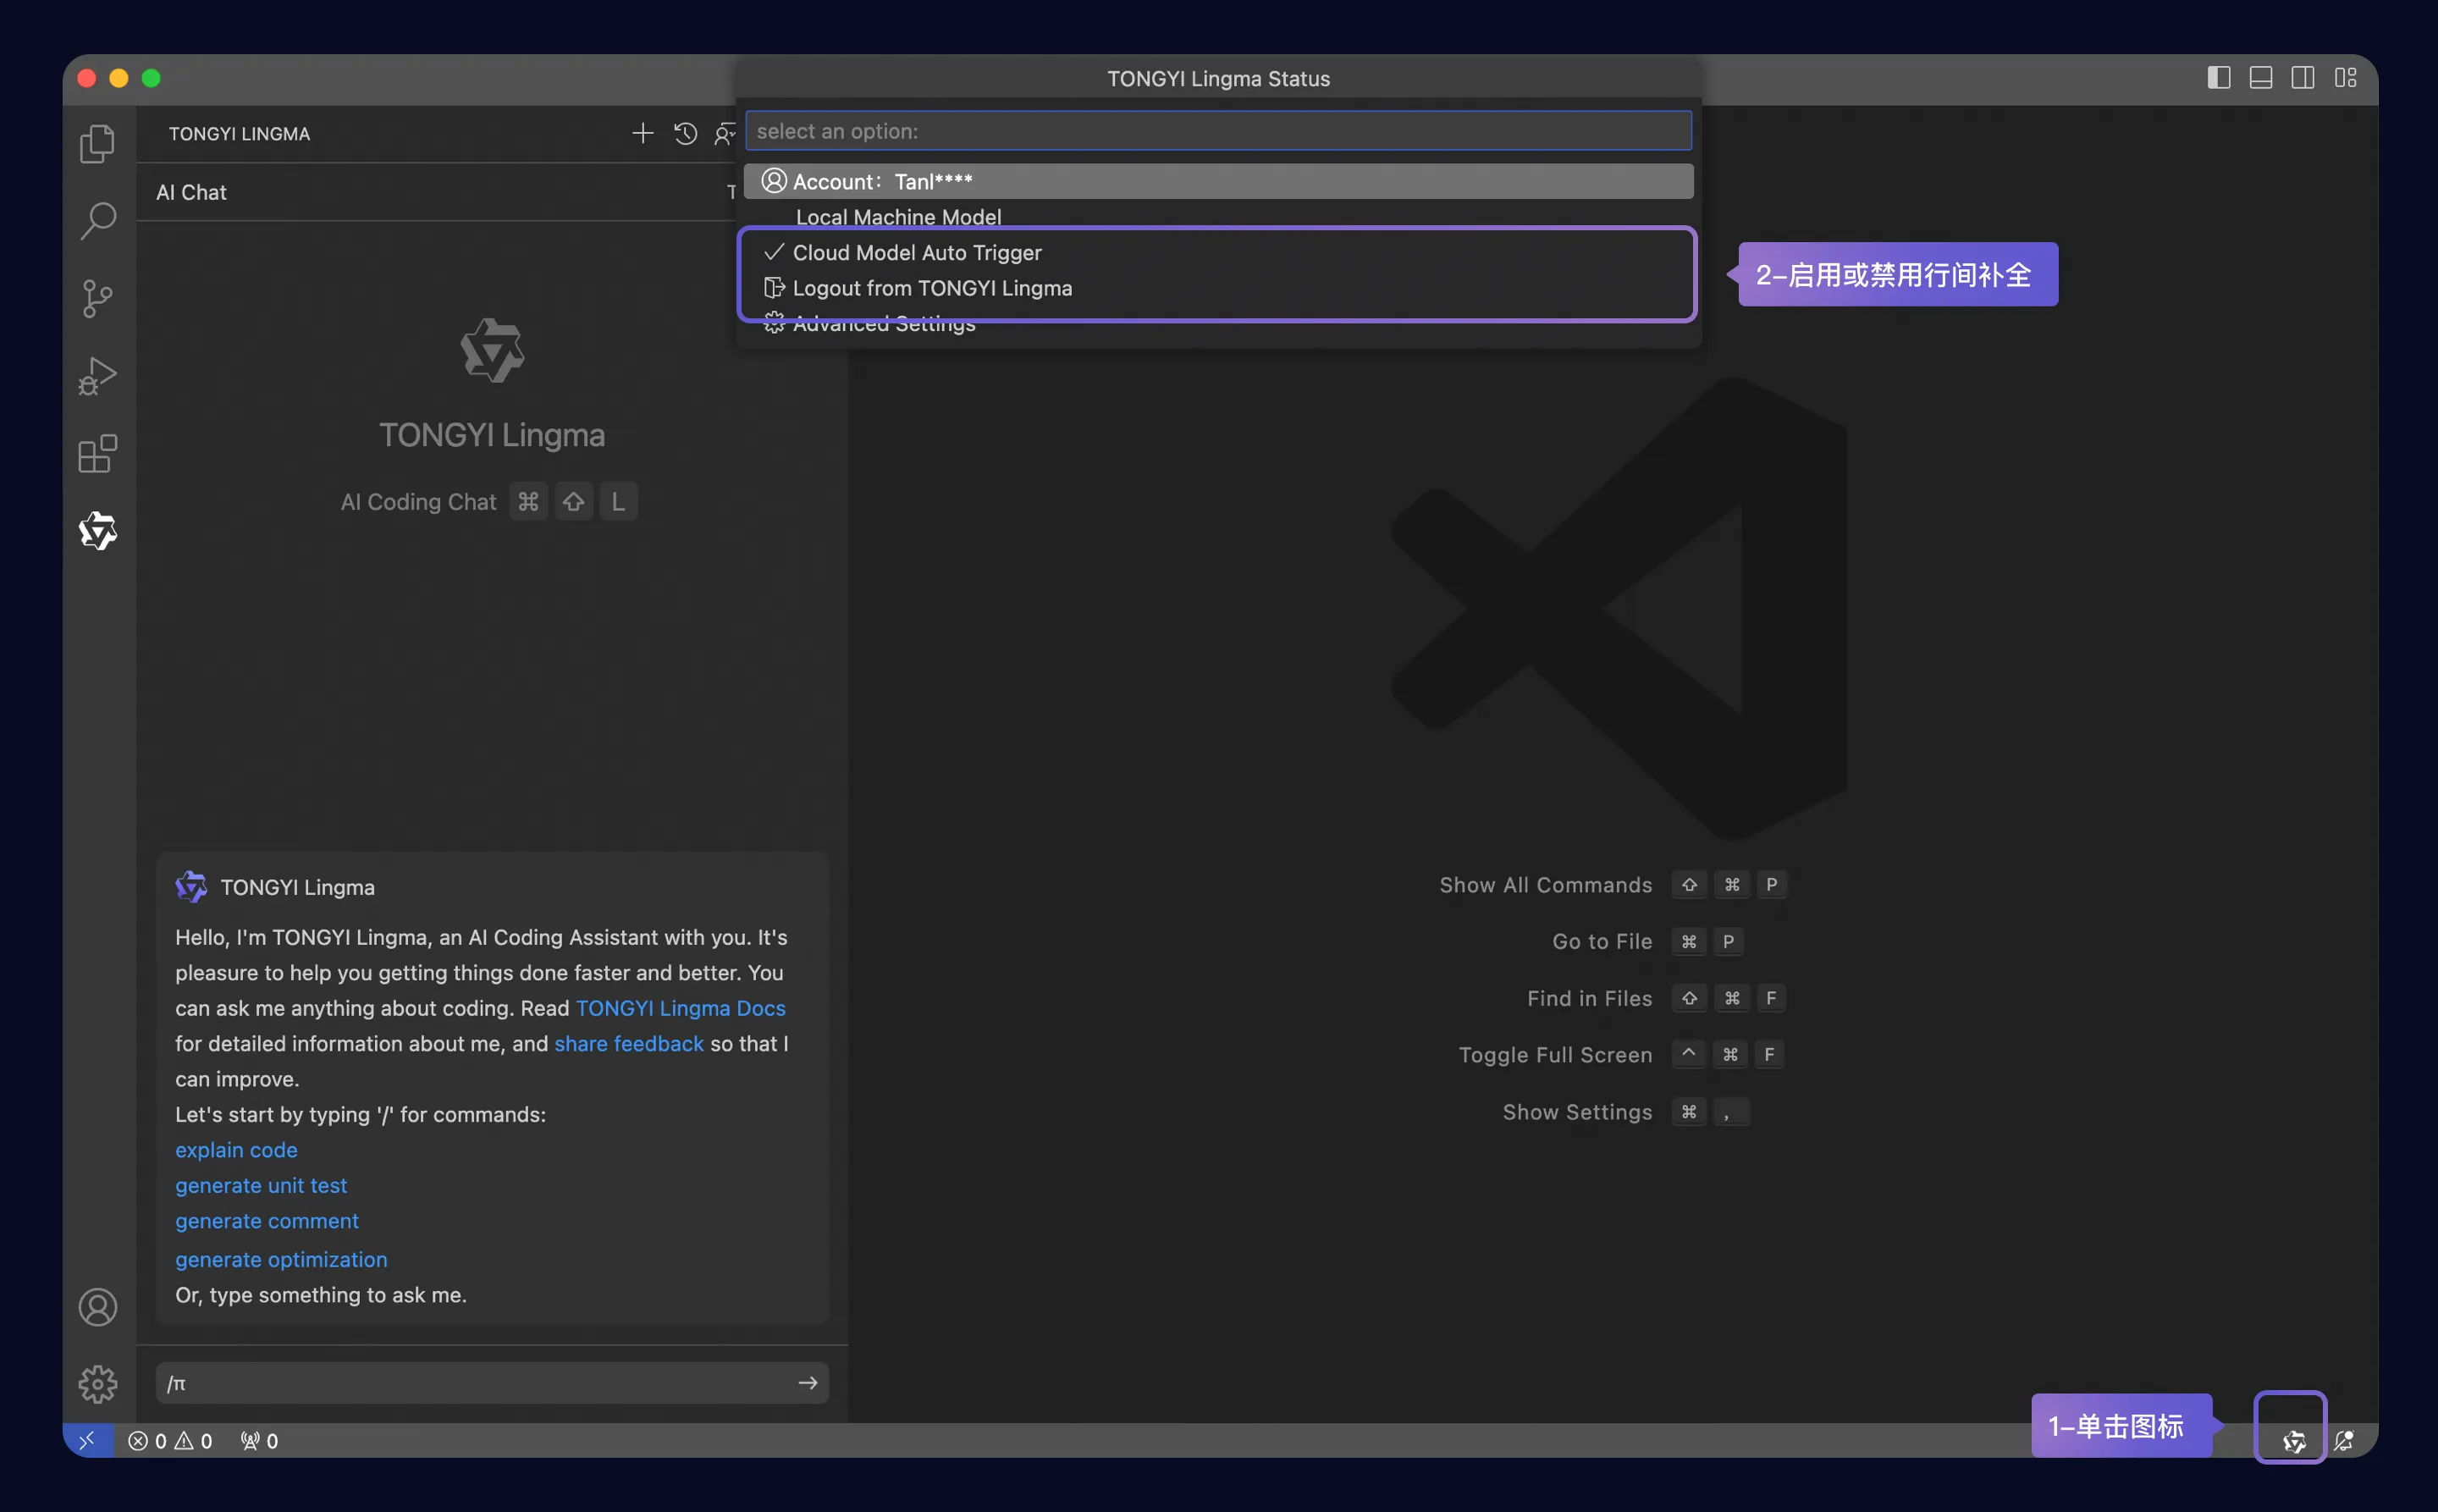The image size is (2438, 1512).
Task: Open the Explorer view in the activity bar
Action: point(97,143)
